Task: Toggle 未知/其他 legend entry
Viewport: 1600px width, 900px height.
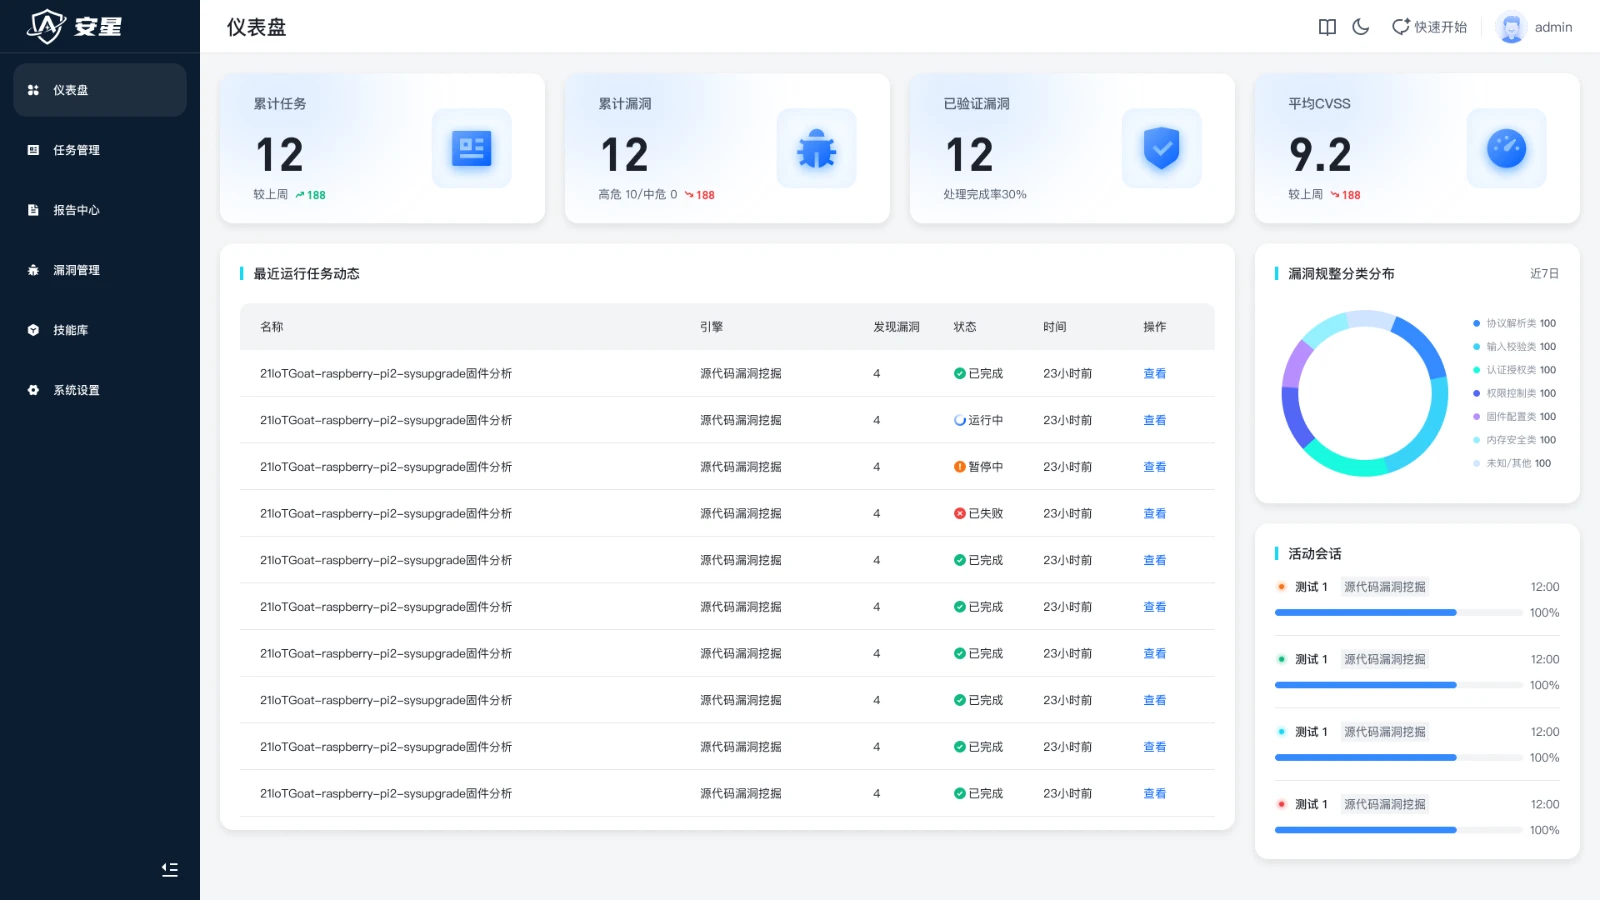Action: [x=1512, y=463]
